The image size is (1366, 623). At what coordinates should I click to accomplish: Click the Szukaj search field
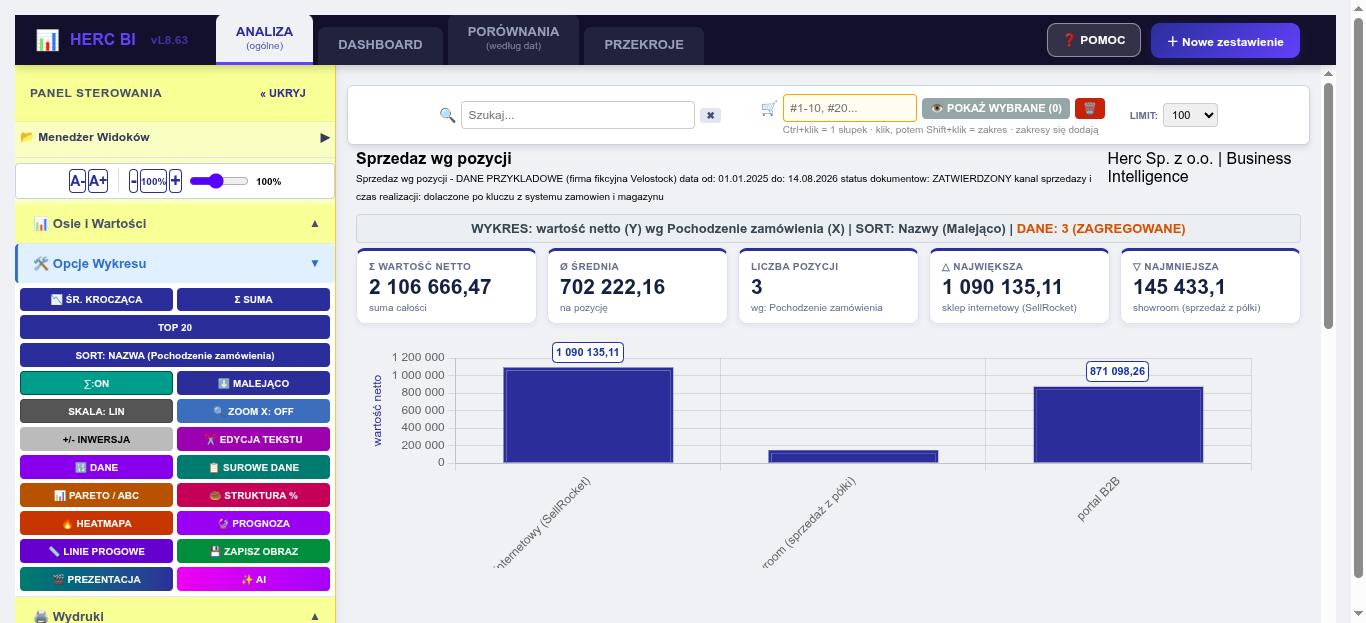pos(578,115)
